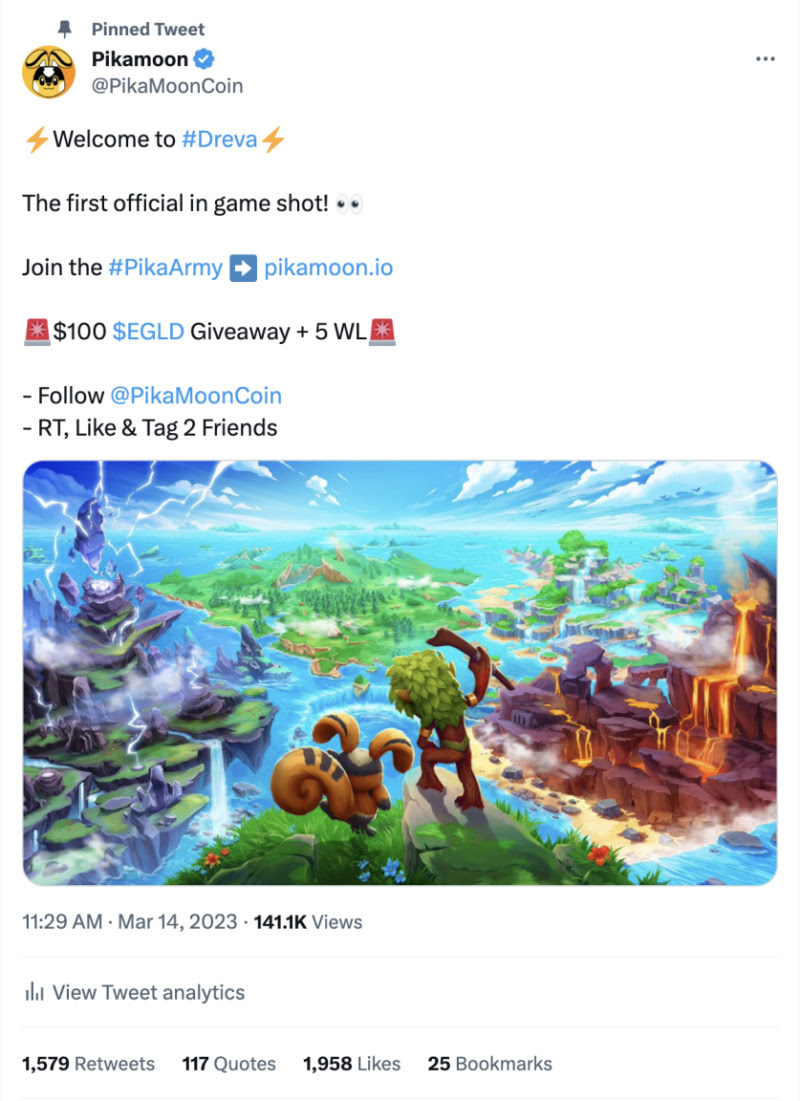This screenshot has width=800, height=1101.
Task: Open the @PikaMoonCoin mention in tweet body
Action: coord(196,395)
